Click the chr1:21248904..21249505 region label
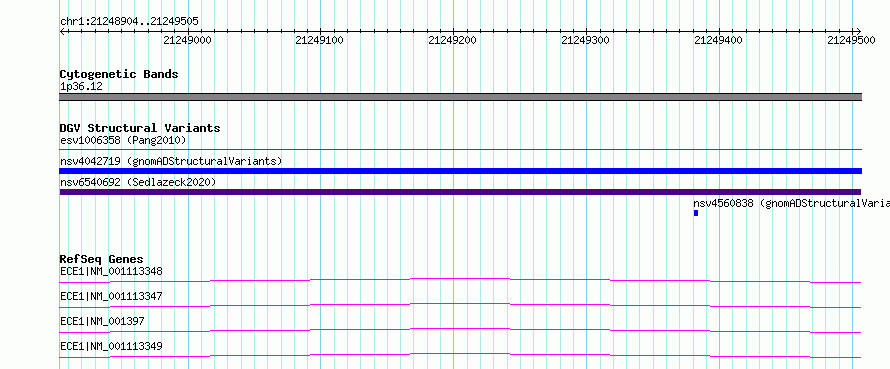Viewport: 890px width, 369px height. pyautogui.click(x=129, y=22)
